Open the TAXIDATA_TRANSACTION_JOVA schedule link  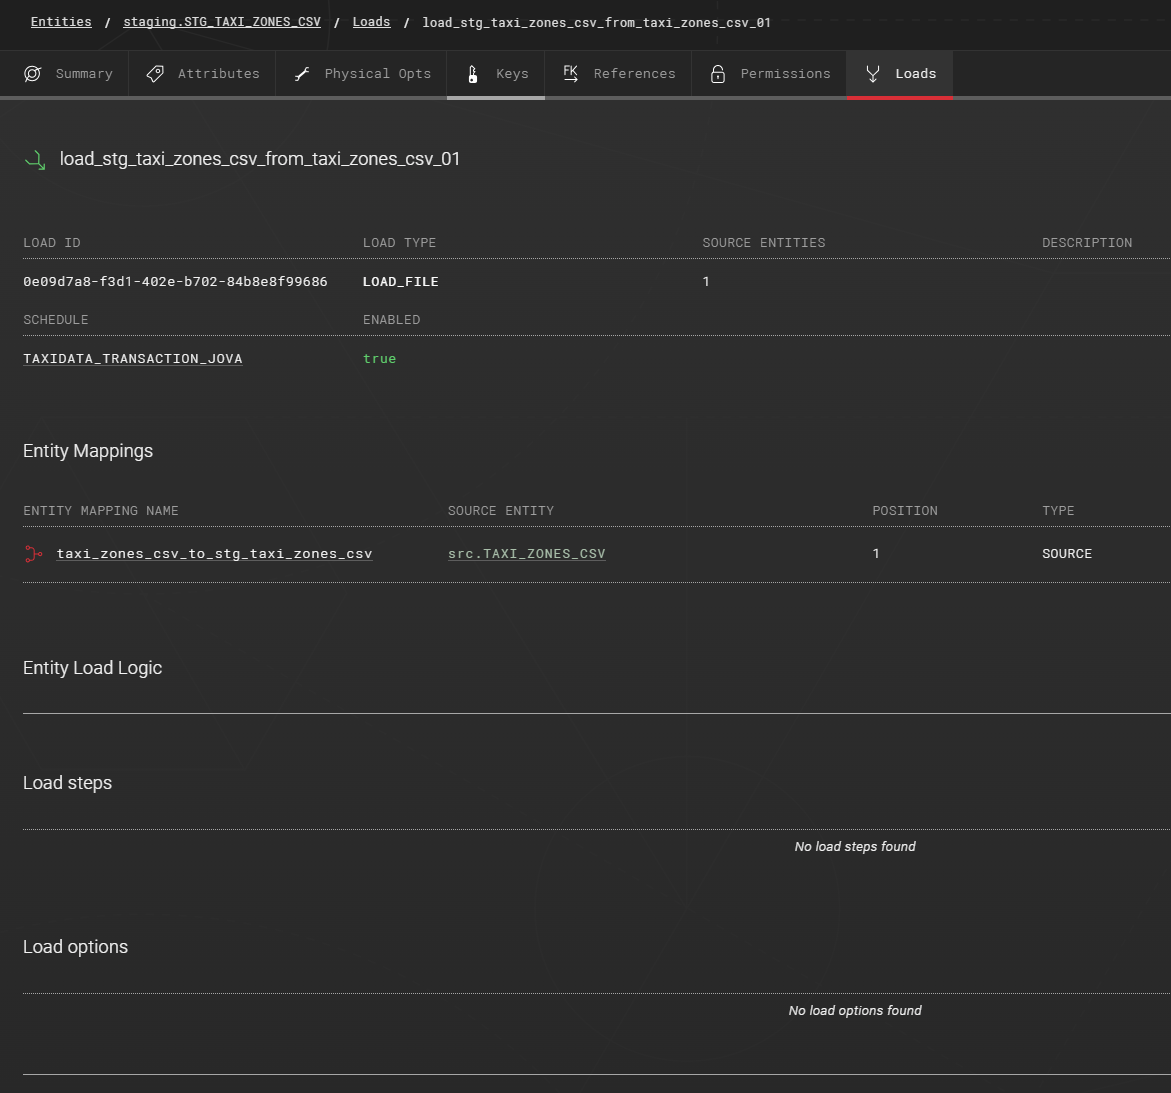point(133,359)
